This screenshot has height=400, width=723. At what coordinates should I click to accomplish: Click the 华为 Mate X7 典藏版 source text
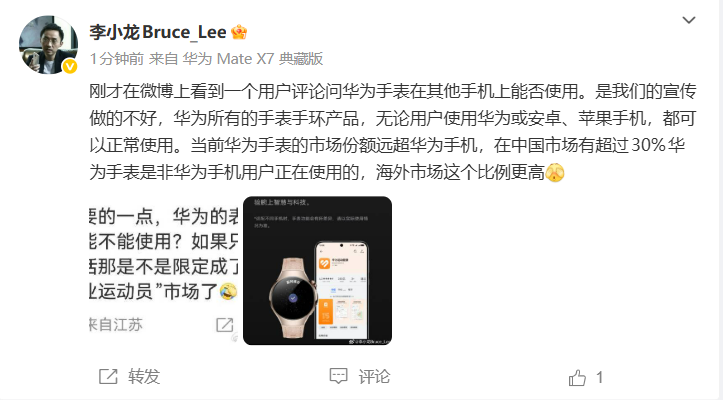click(x=253, y=59)
